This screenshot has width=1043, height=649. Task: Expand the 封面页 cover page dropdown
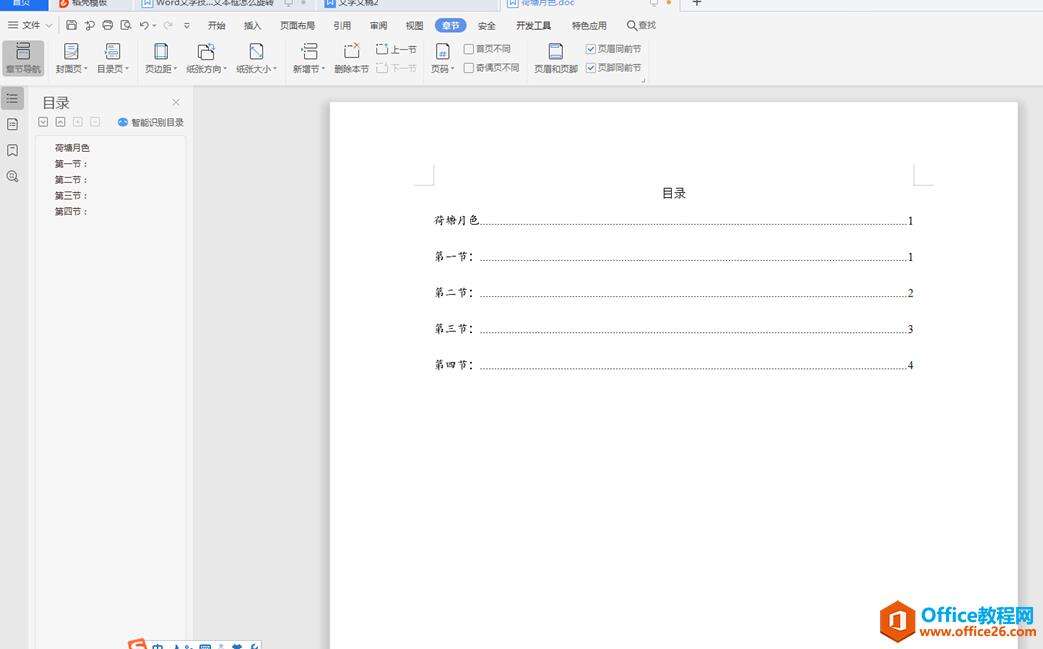tap(71, 69)
